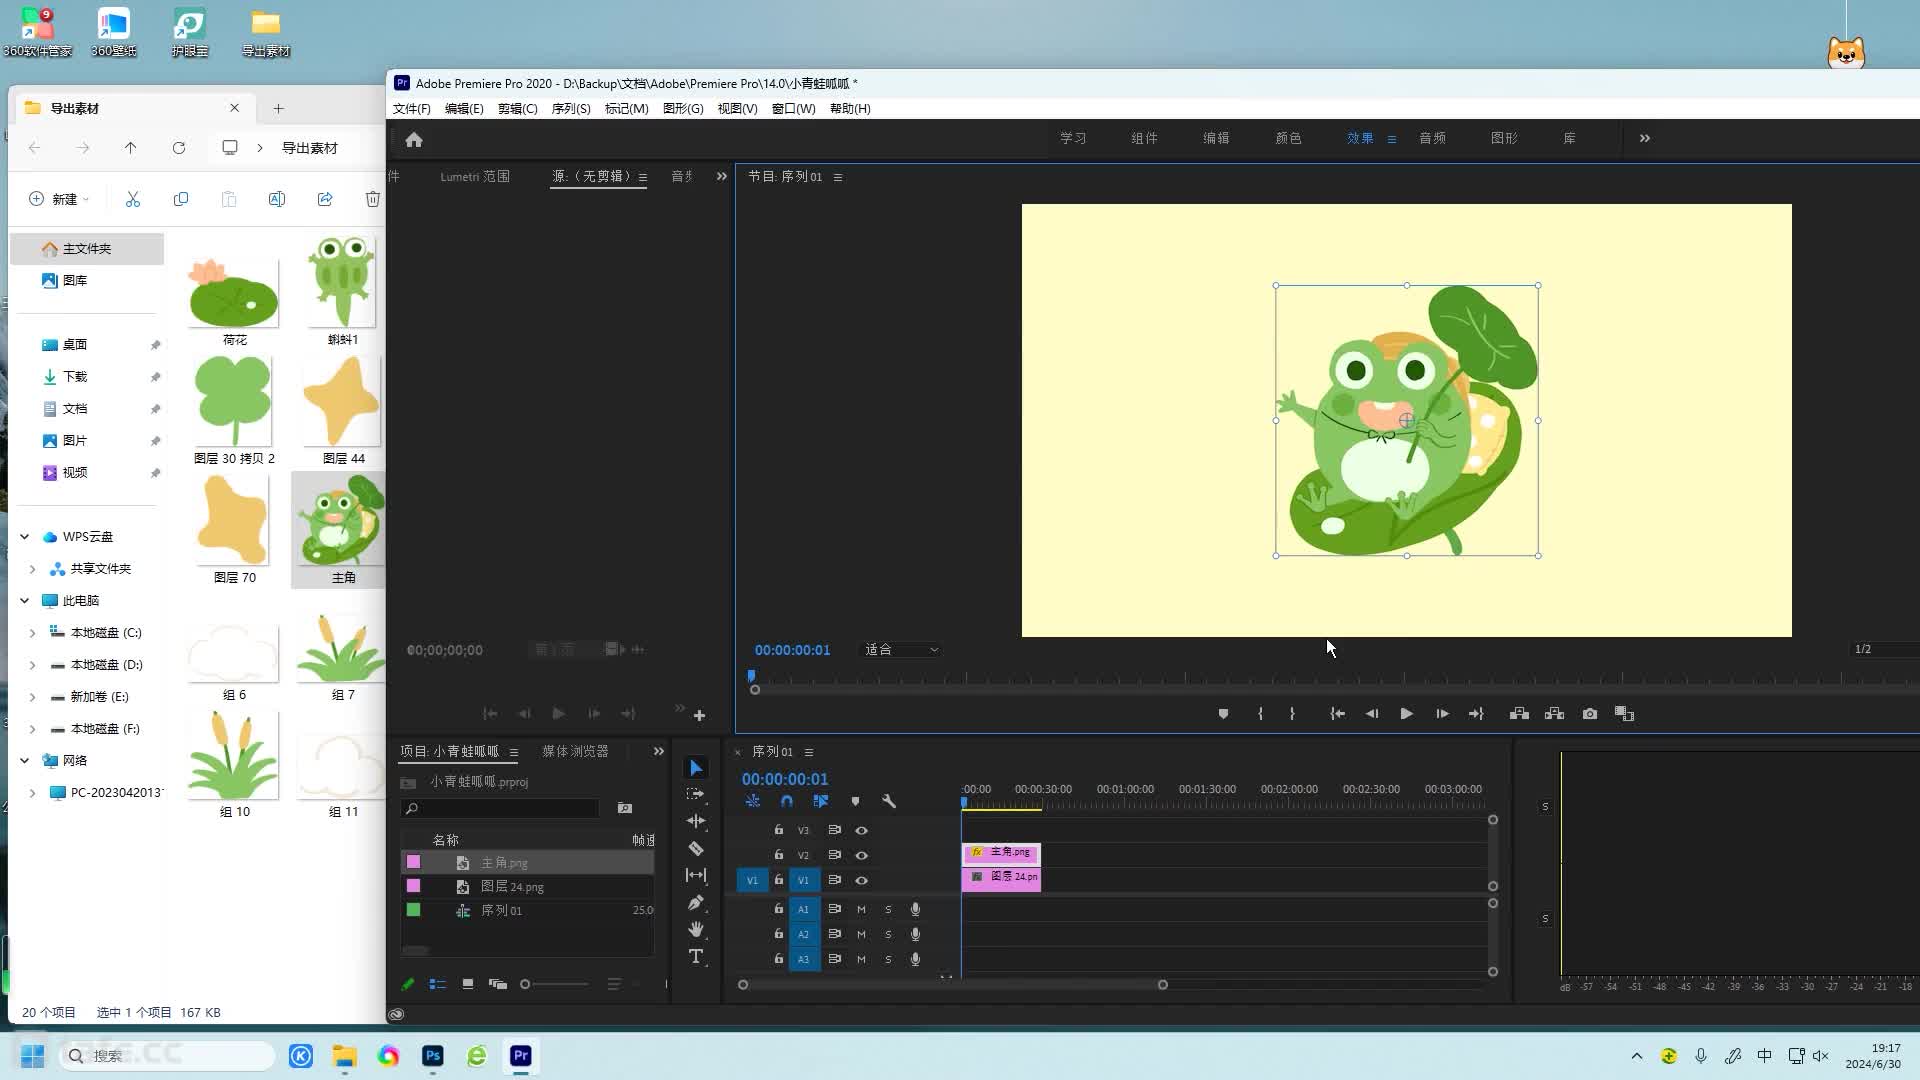Step forward one frame in Program monitor
Screen dimensions: 1920x1080
(1442, 714)
